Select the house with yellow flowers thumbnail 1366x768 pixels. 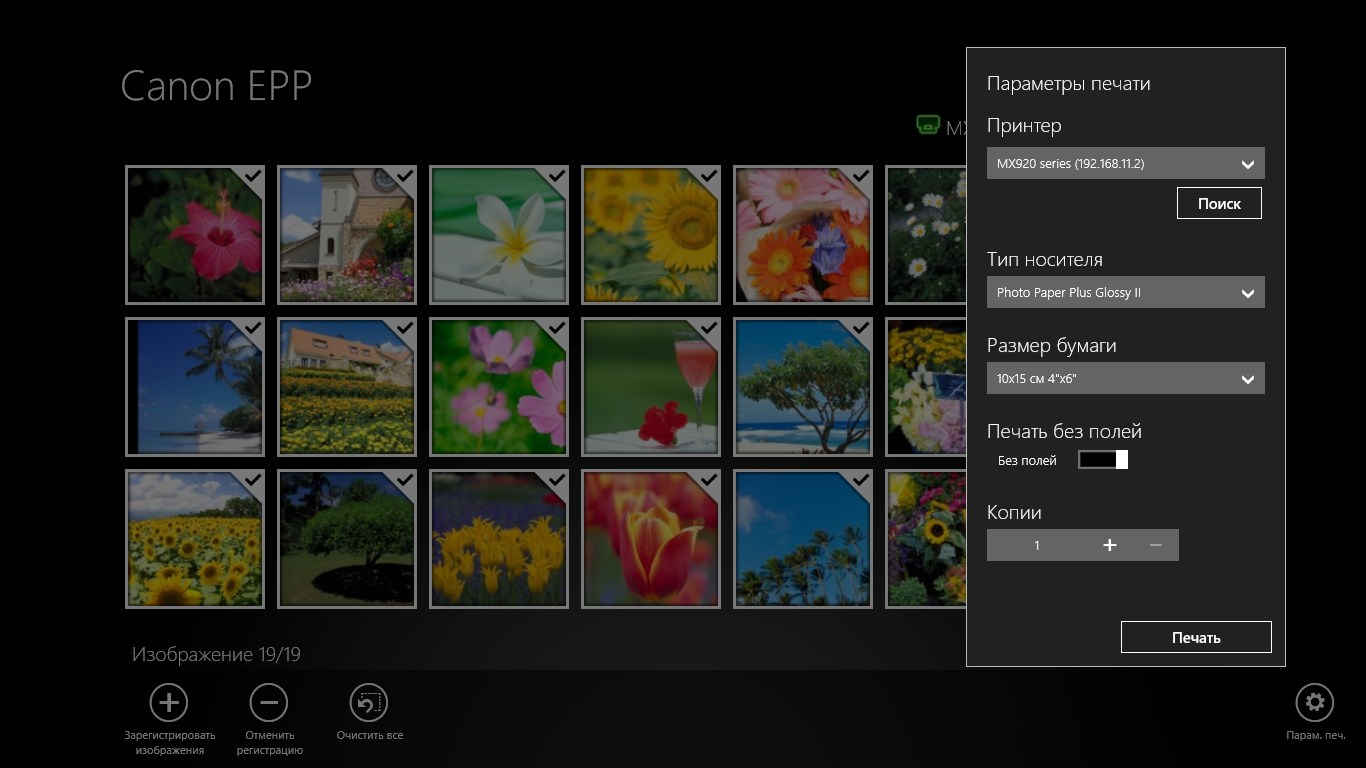point(347,387)
